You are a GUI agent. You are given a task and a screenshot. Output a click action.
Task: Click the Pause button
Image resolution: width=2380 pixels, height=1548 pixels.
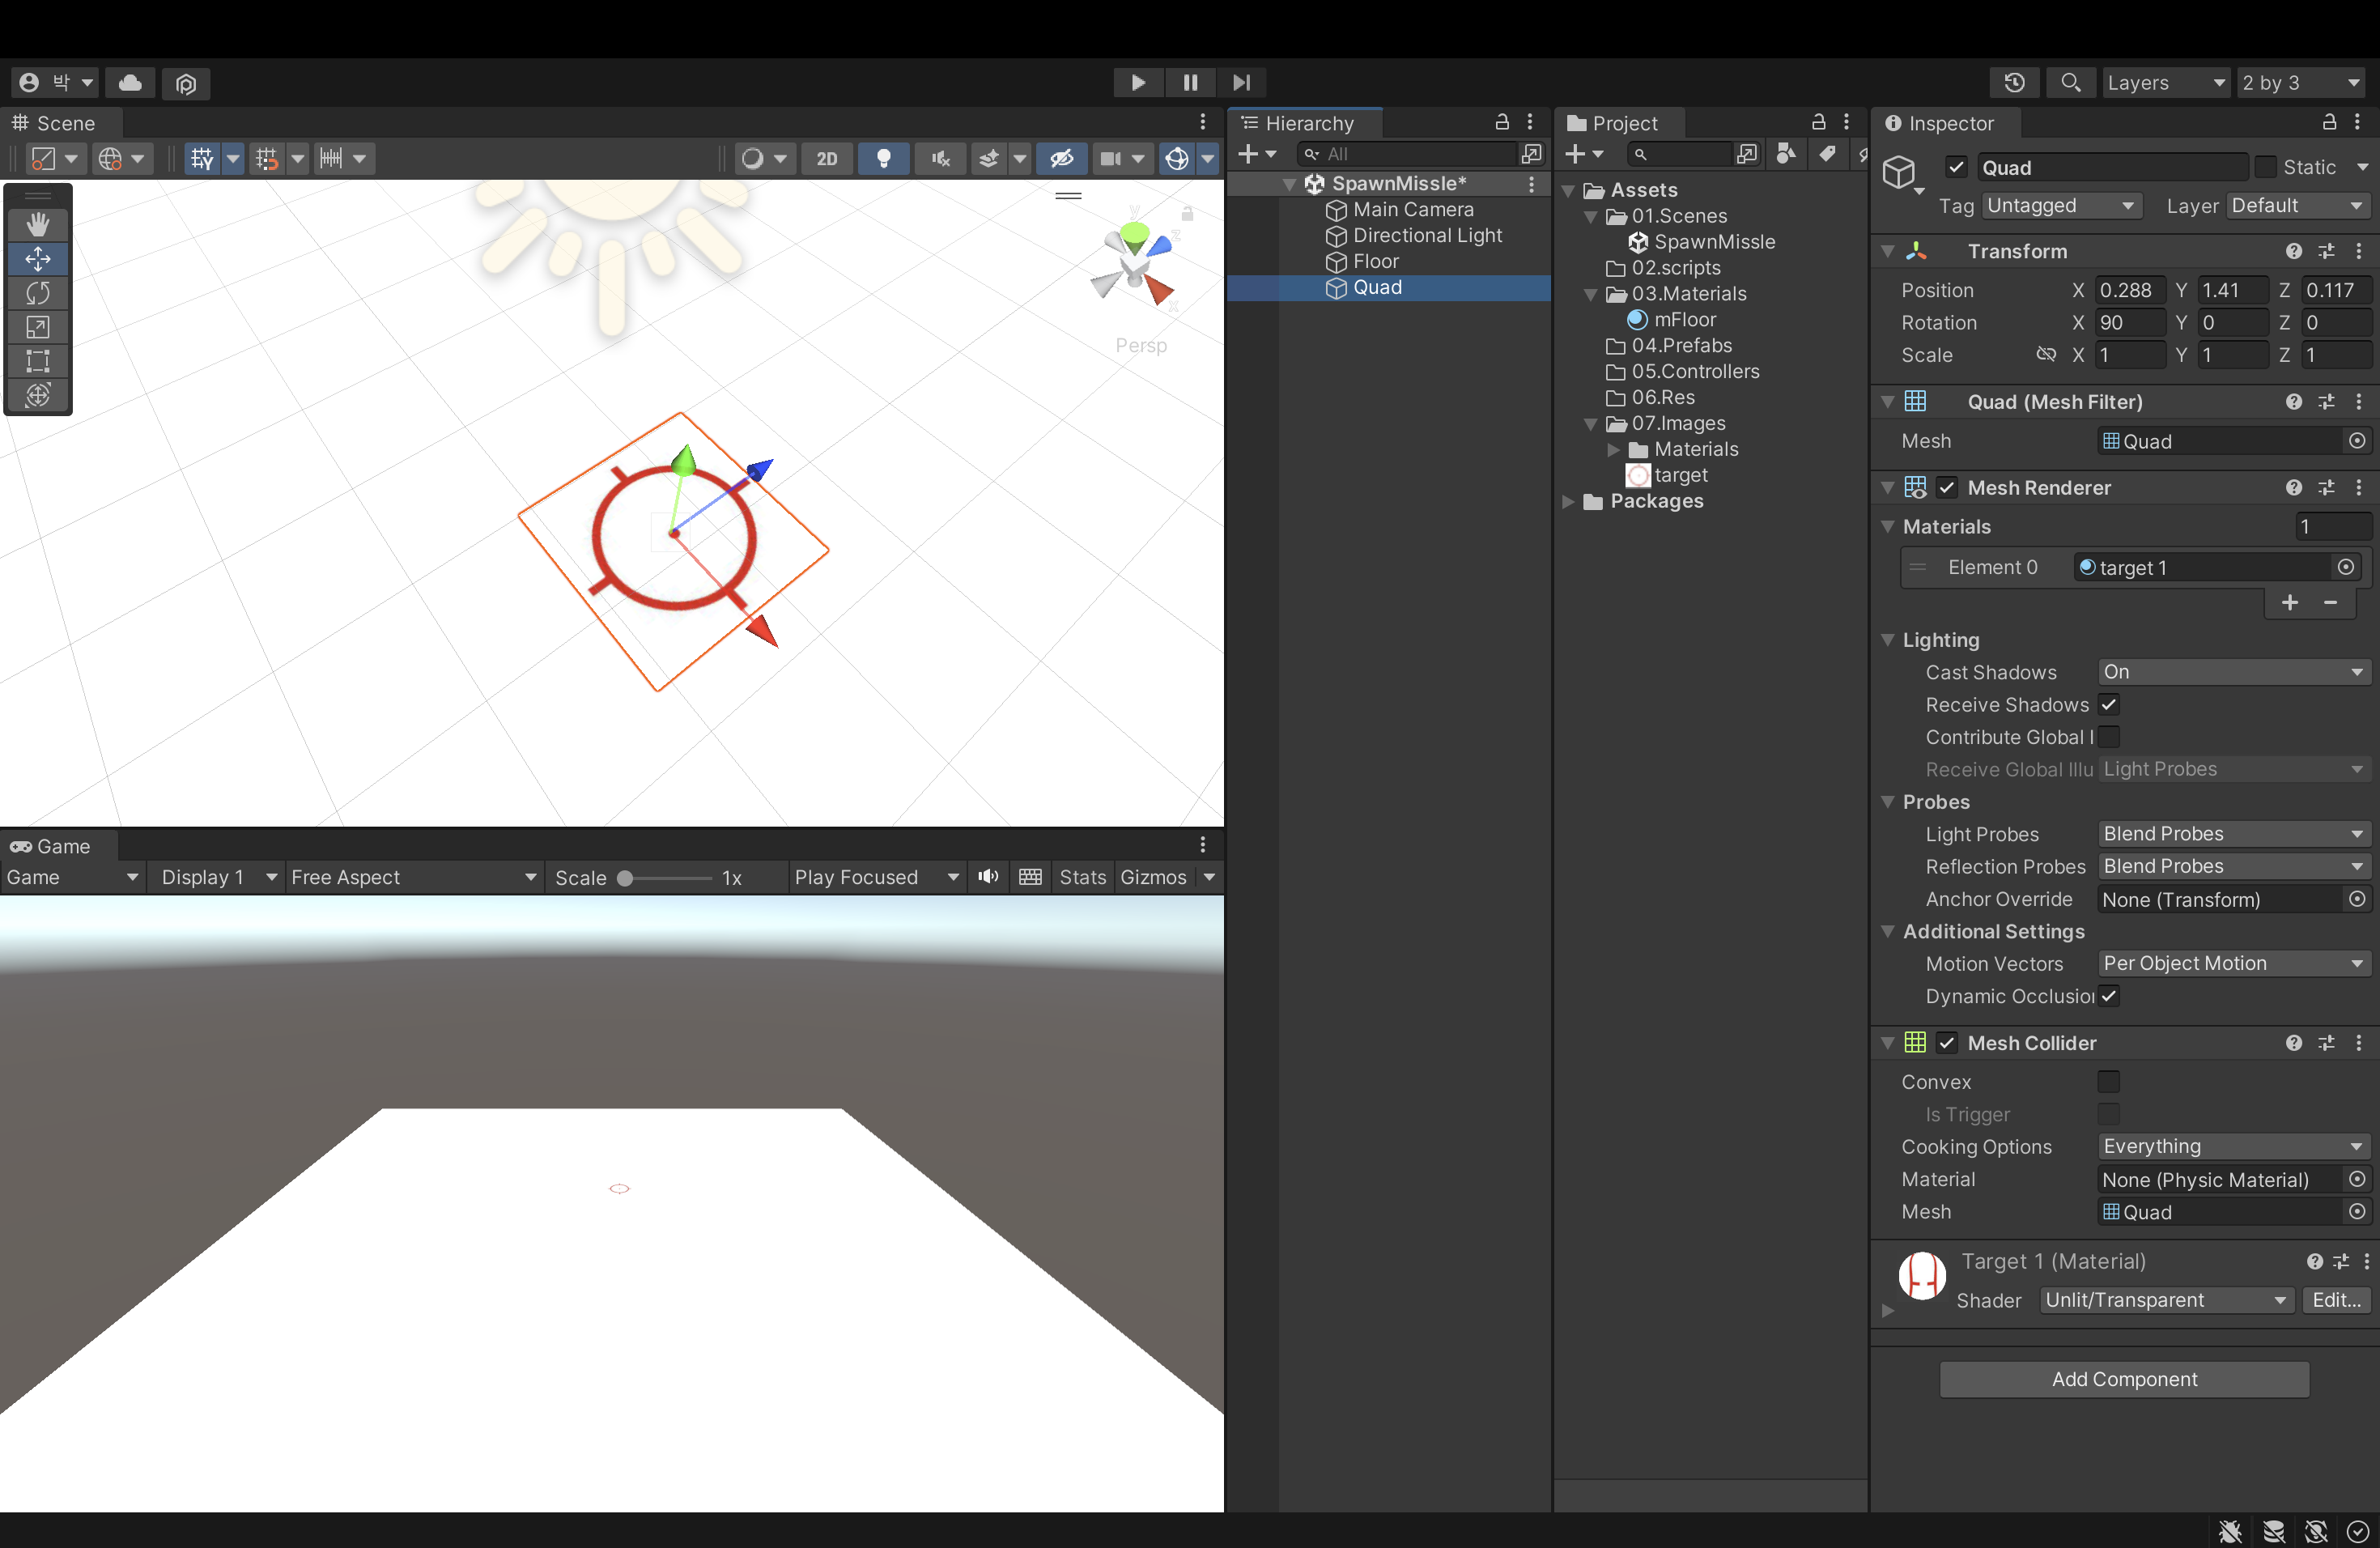click(1190, 82)
